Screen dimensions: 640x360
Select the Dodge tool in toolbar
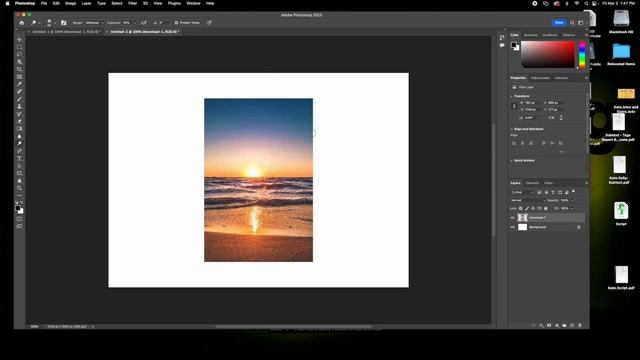[x=20, y=144]
